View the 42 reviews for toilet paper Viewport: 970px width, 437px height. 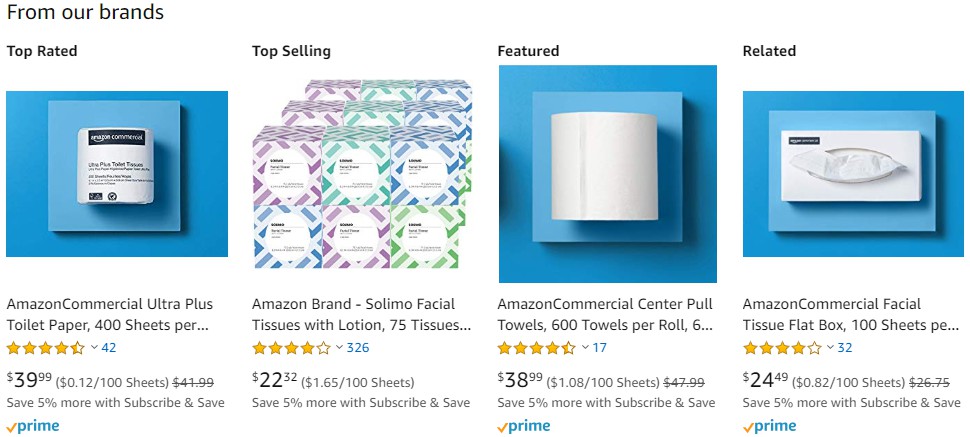pos(109,348)
